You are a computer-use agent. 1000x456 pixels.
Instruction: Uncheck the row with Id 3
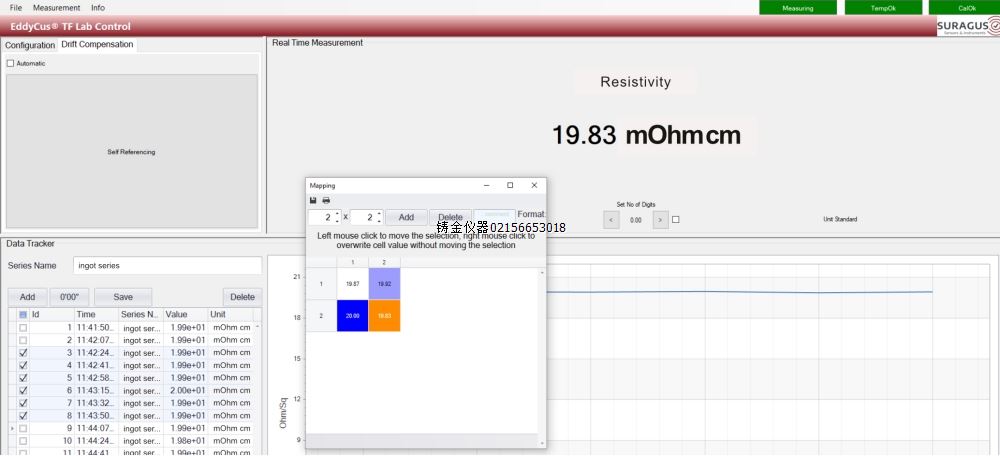coord(23,352)
